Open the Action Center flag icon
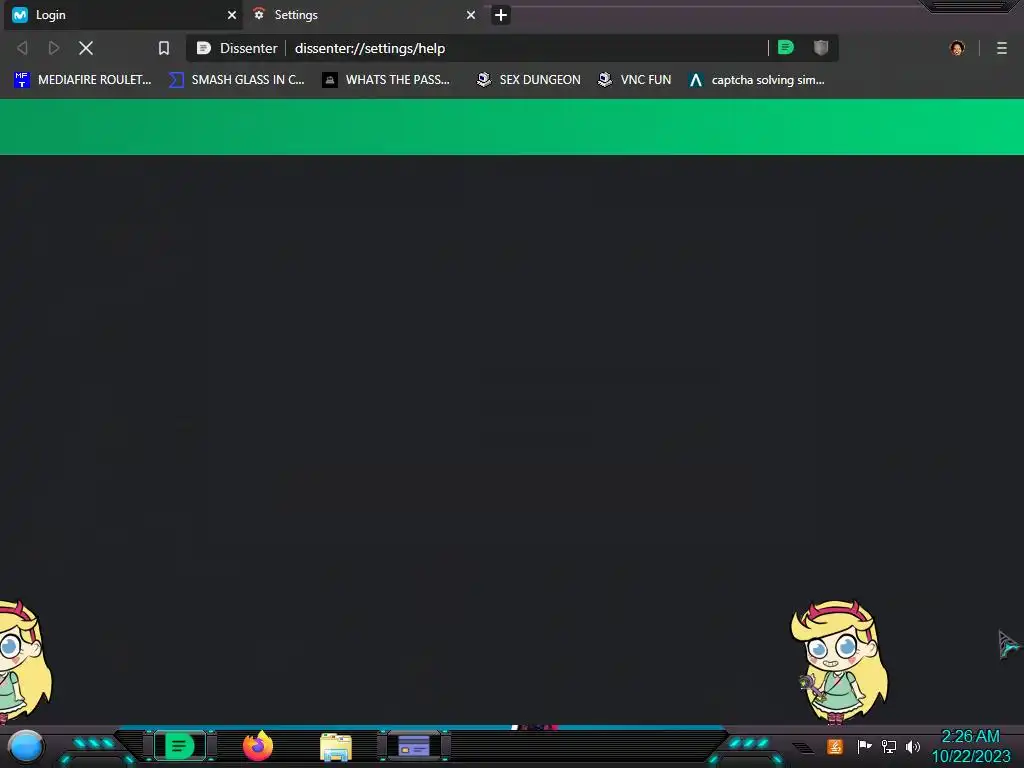 (x=864, y=746)
